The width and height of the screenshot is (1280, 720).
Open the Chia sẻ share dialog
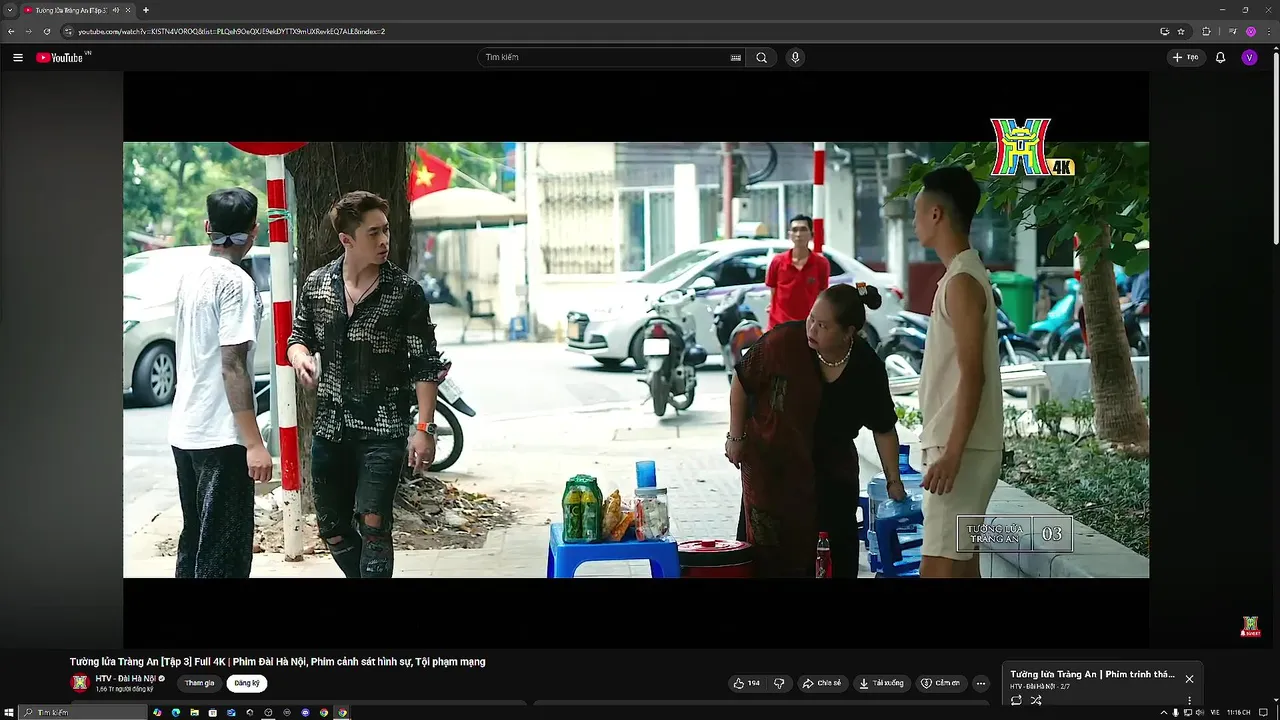click(822, 683)
